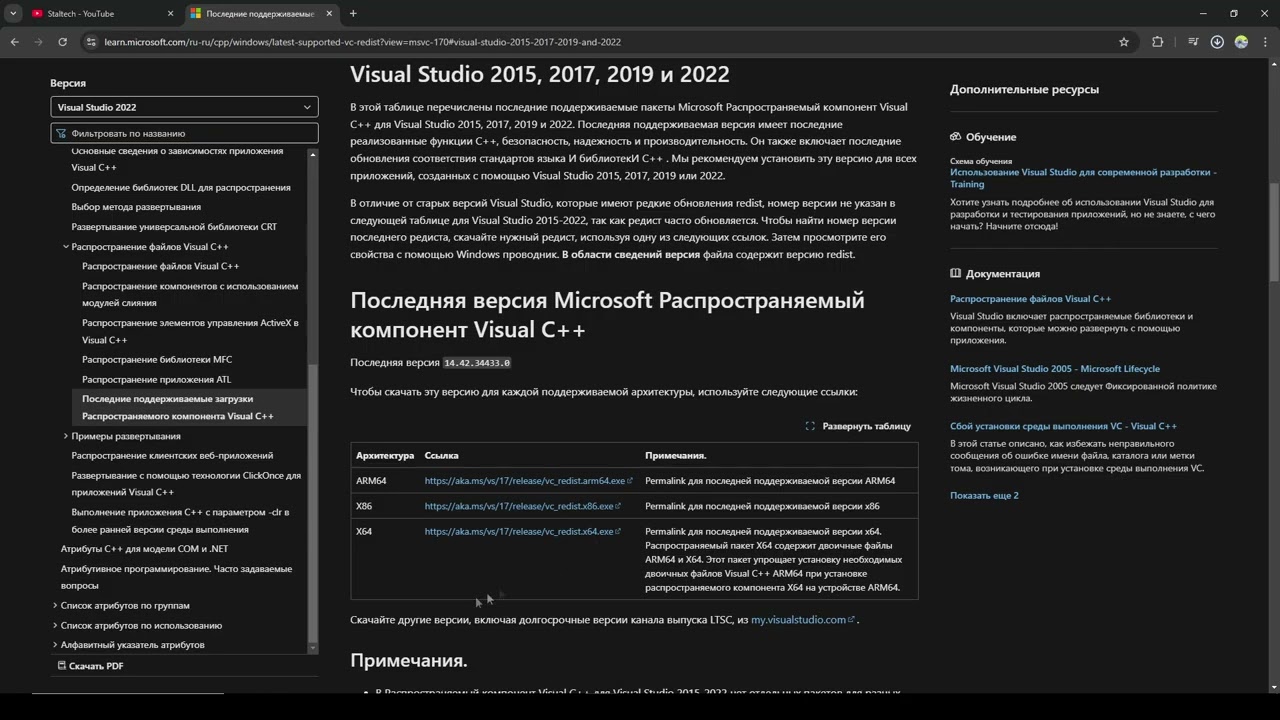Screen dimensions: 1280x720
Task: Download vc_redist.x86.exe via its link
Action: (x=522, y=506)
